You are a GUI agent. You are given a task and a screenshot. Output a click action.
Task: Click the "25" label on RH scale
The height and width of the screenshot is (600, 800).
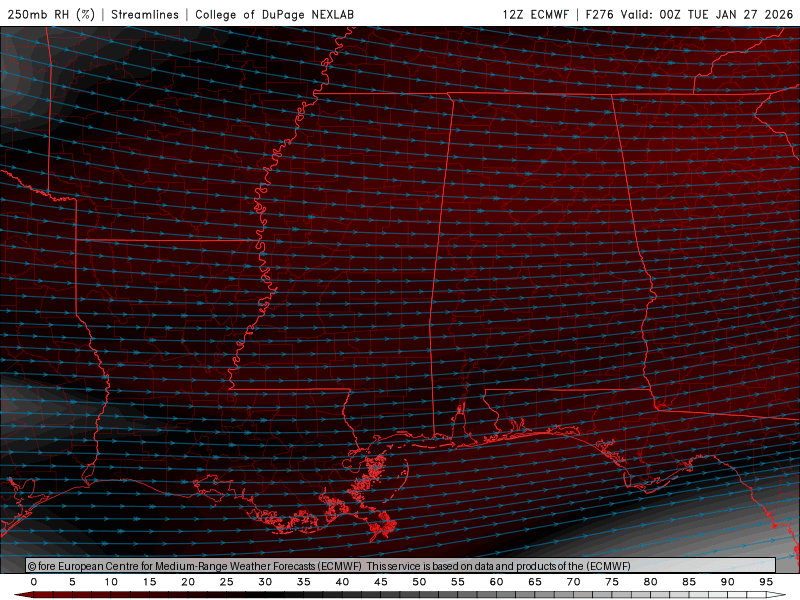point(227,582)
